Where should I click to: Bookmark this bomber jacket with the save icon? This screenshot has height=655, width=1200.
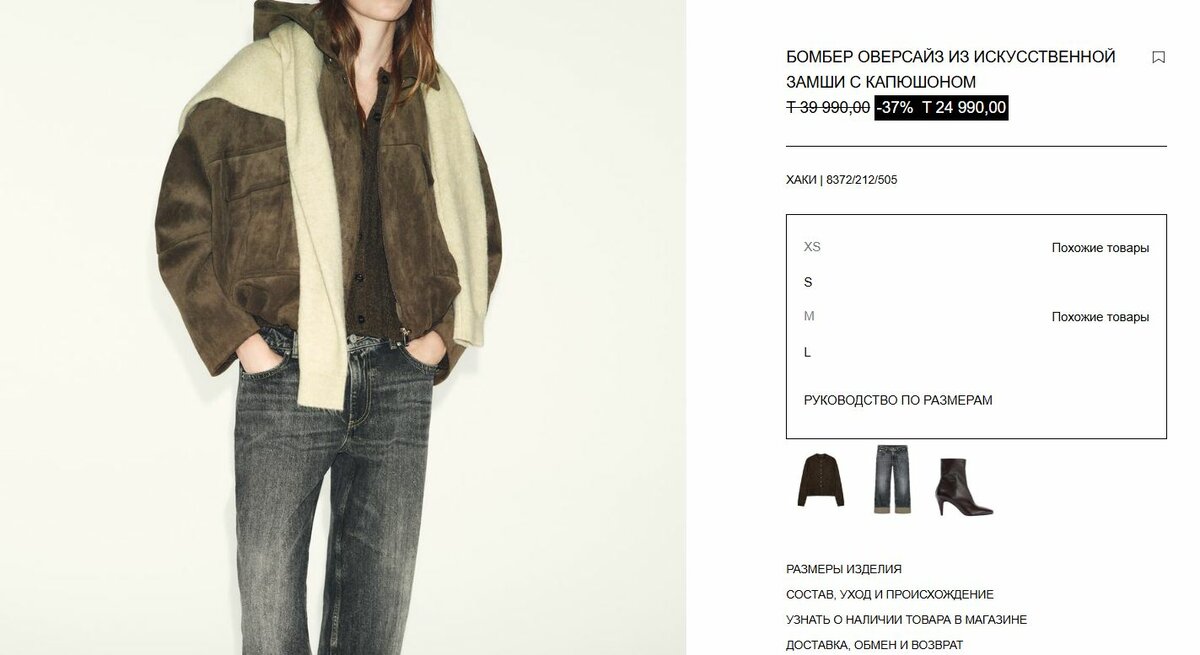1158,57
